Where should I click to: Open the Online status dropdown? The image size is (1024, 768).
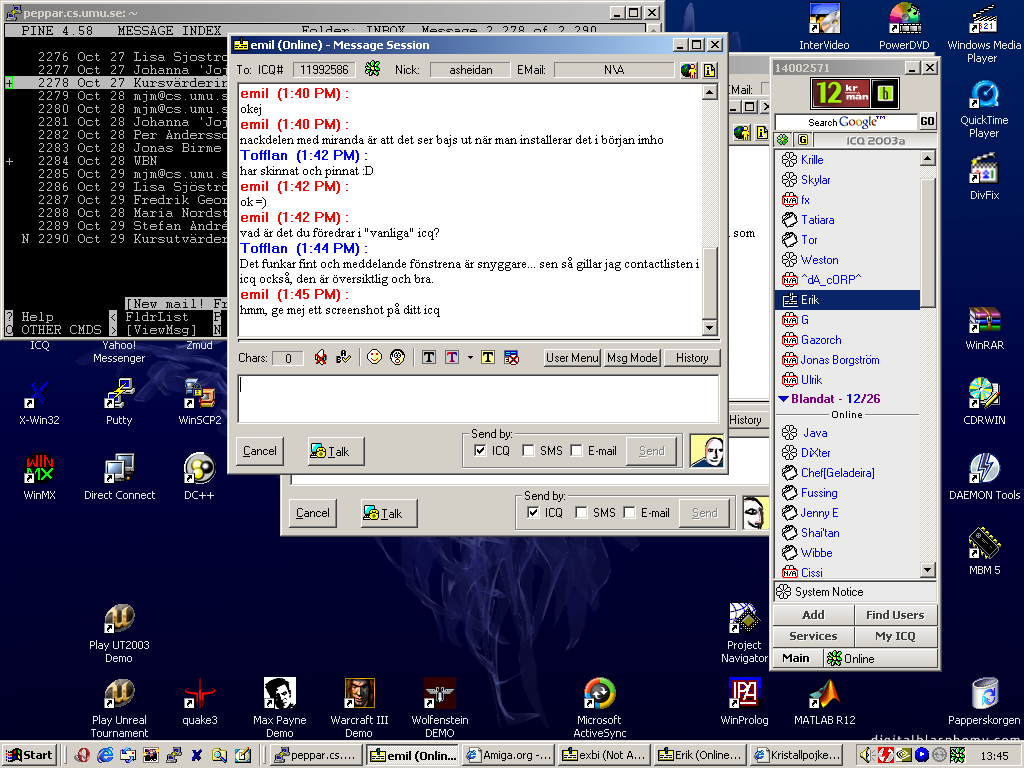(880, 658)
